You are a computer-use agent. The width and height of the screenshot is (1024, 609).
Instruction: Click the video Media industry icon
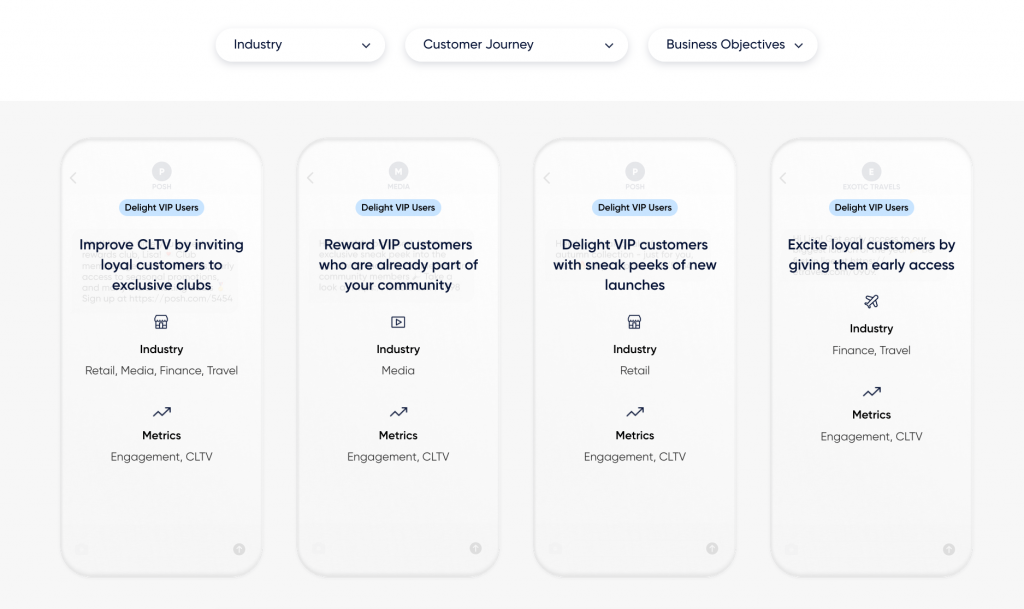coord(398,322)
